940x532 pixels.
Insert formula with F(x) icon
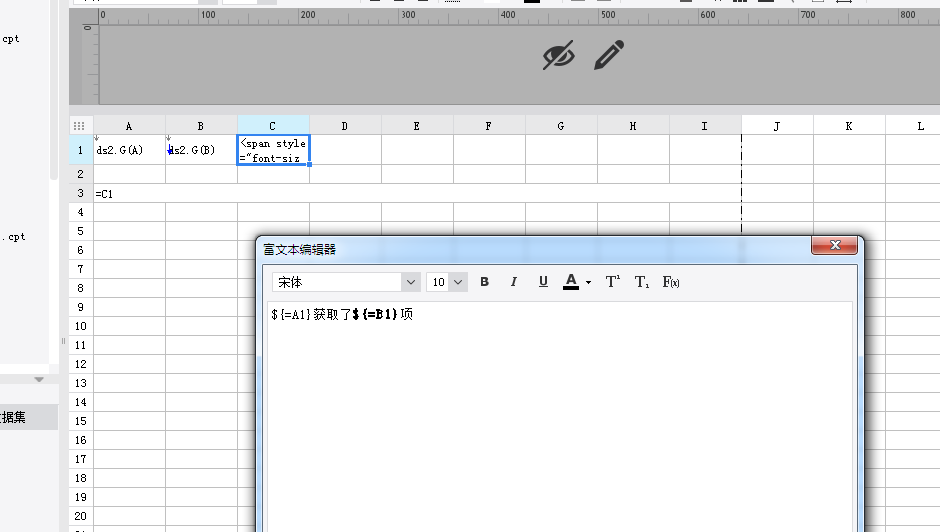[x=671, y=282]
